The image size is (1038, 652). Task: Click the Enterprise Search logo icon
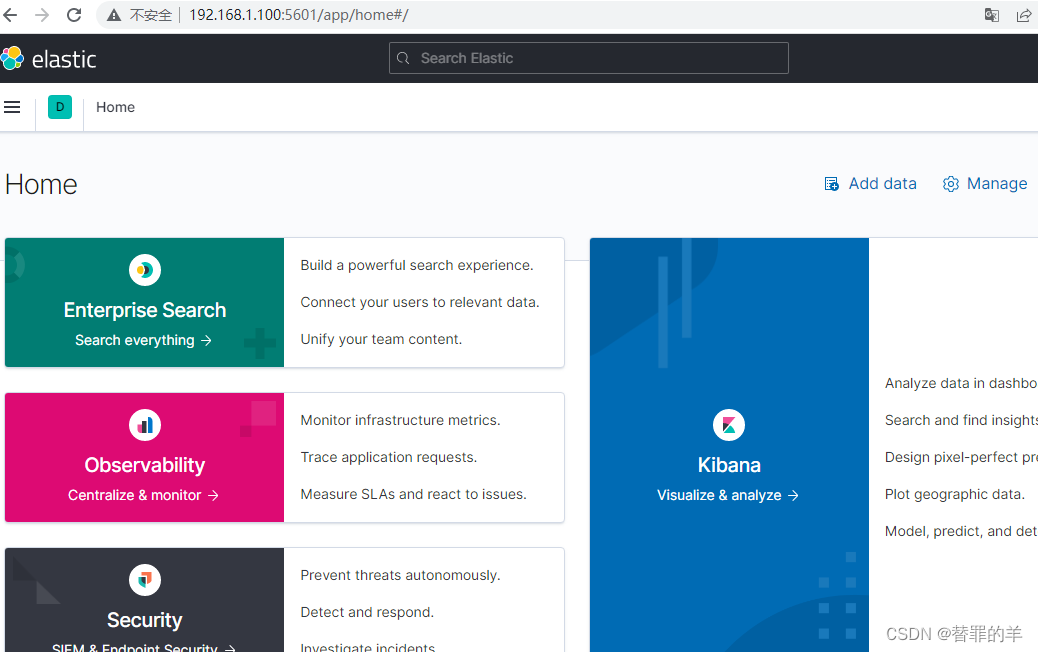pos(145,270)
